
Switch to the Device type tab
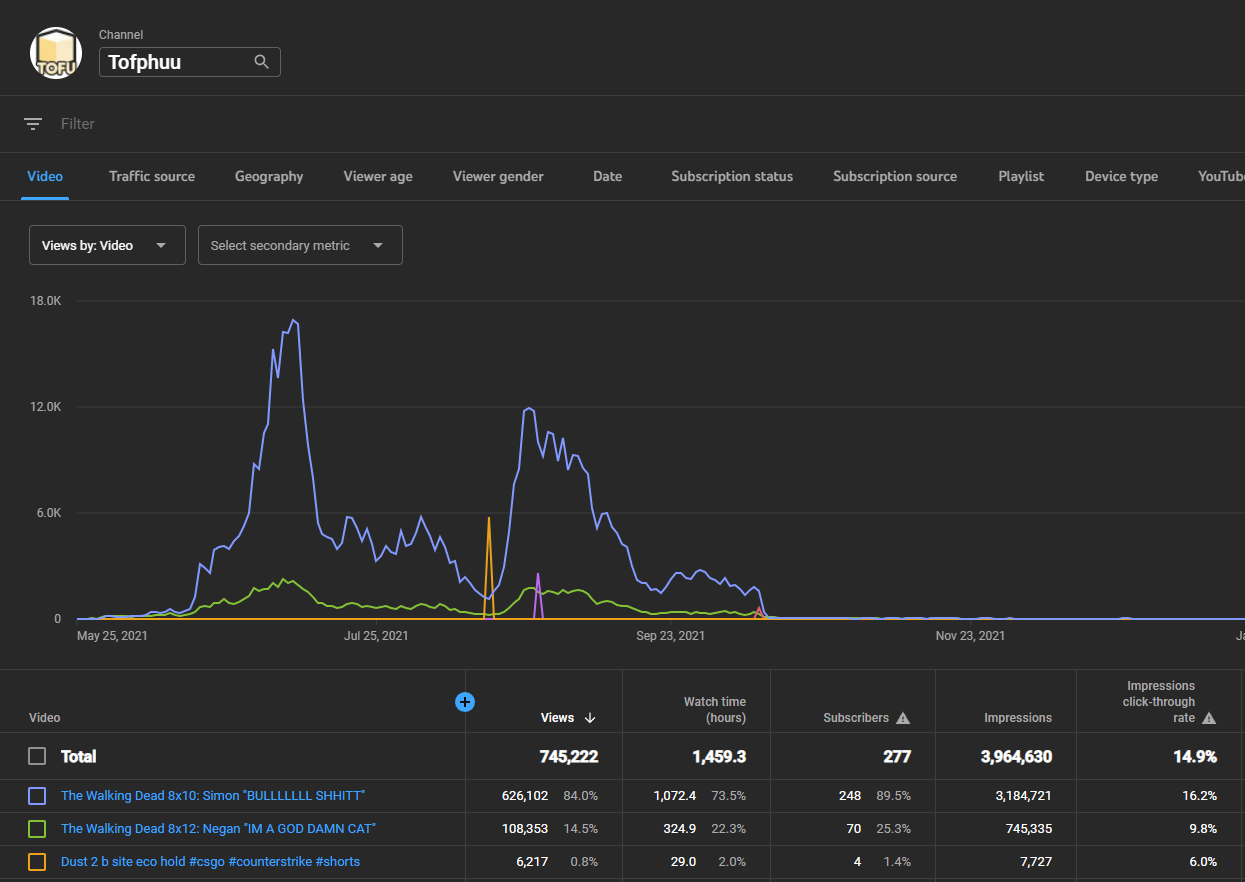point(1121,176)
